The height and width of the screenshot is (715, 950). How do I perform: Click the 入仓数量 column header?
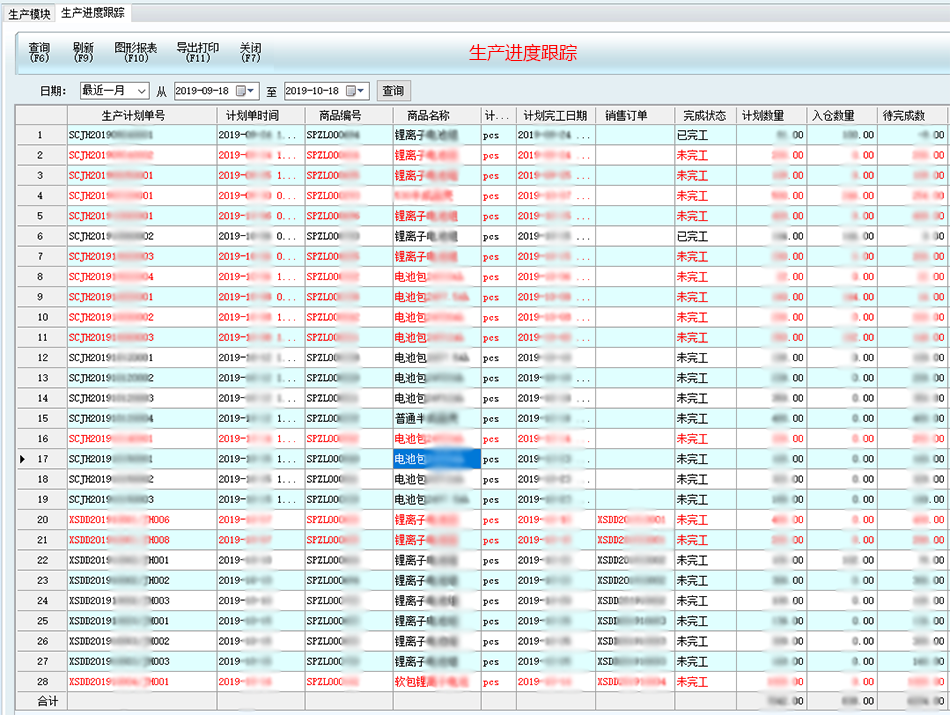pyautogui.click(x=842, y=115)
